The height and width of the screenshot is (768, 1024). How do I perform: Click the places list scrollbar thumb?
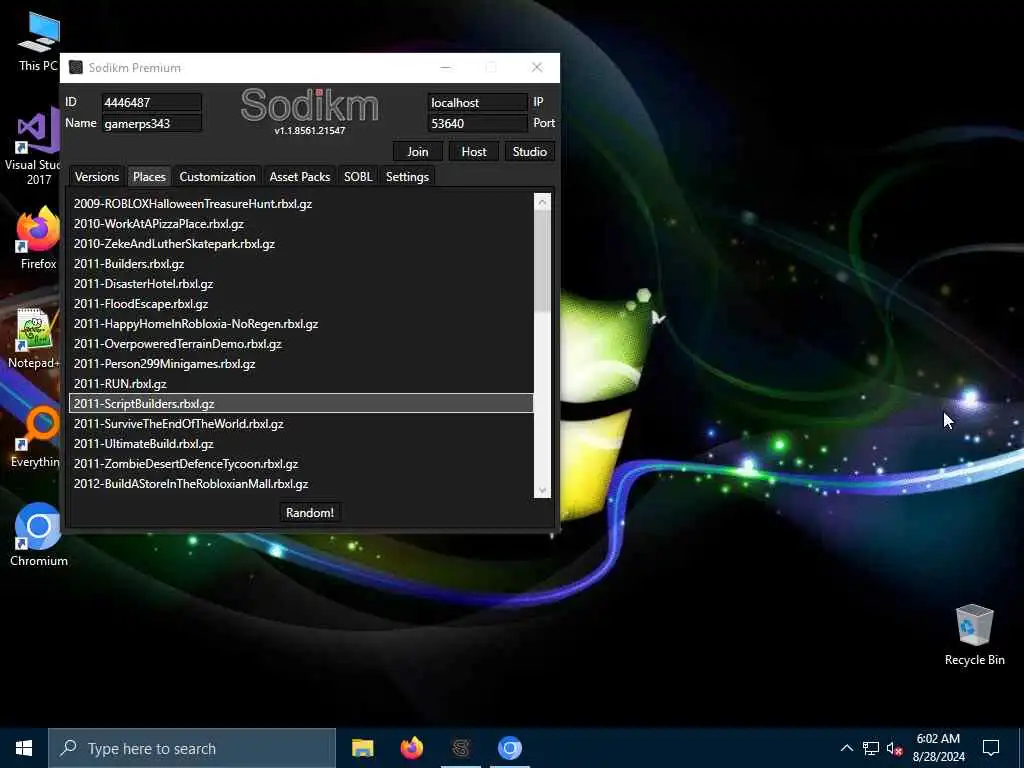coord(542,261)
